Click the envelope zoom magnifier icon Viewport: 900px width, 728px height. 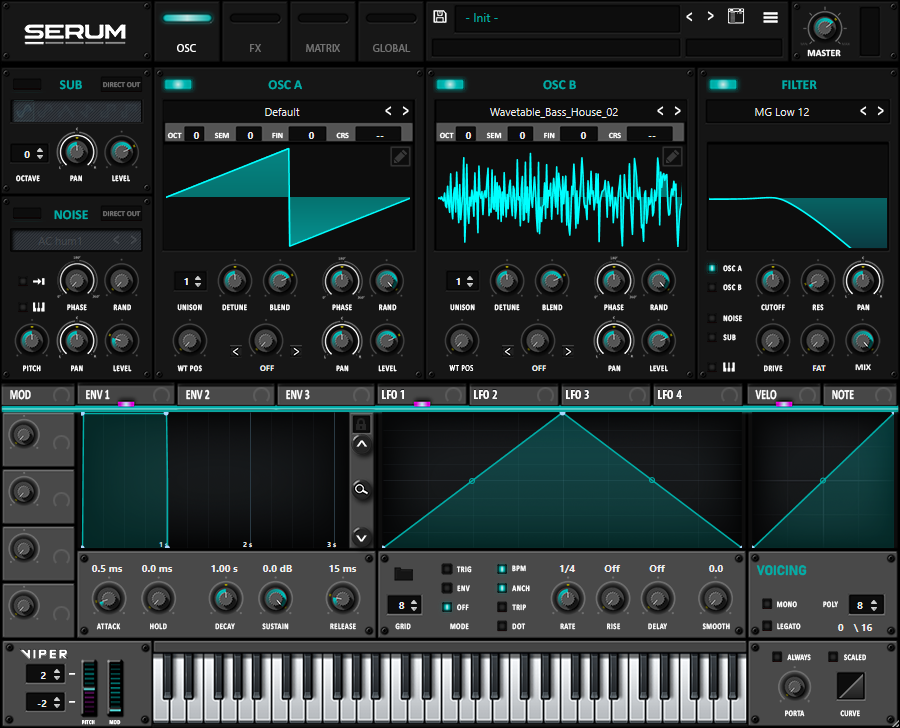(361, 489)
